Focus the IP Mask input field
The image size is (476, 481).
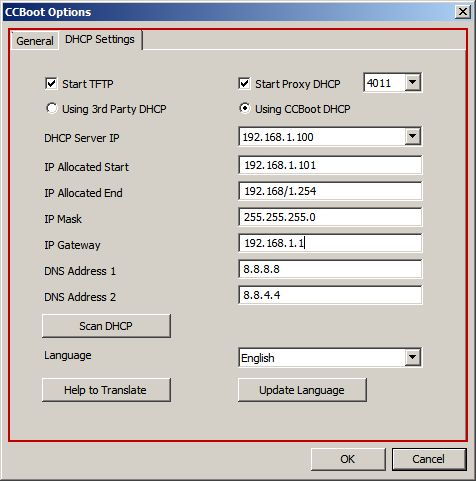(330, 217)
